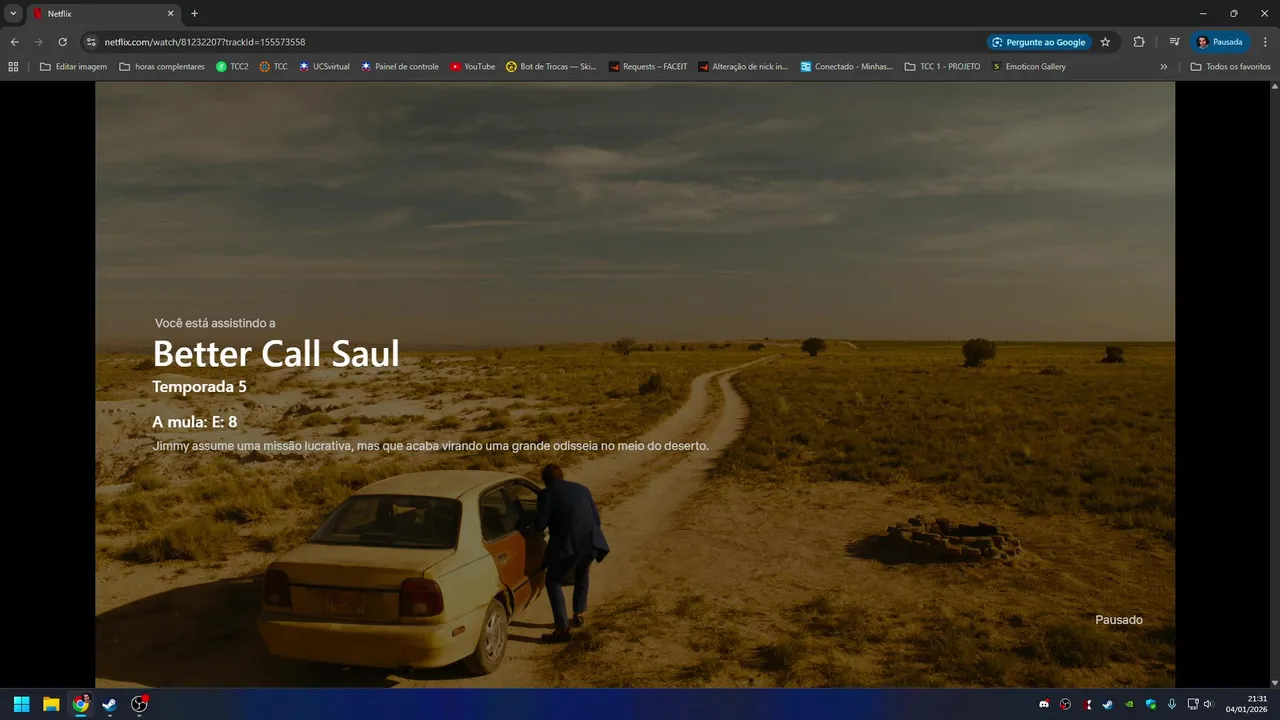Screen dimensions: 1280x720
Task: Open the TCC bookmark with orange icon
Action: click(273, 67)
